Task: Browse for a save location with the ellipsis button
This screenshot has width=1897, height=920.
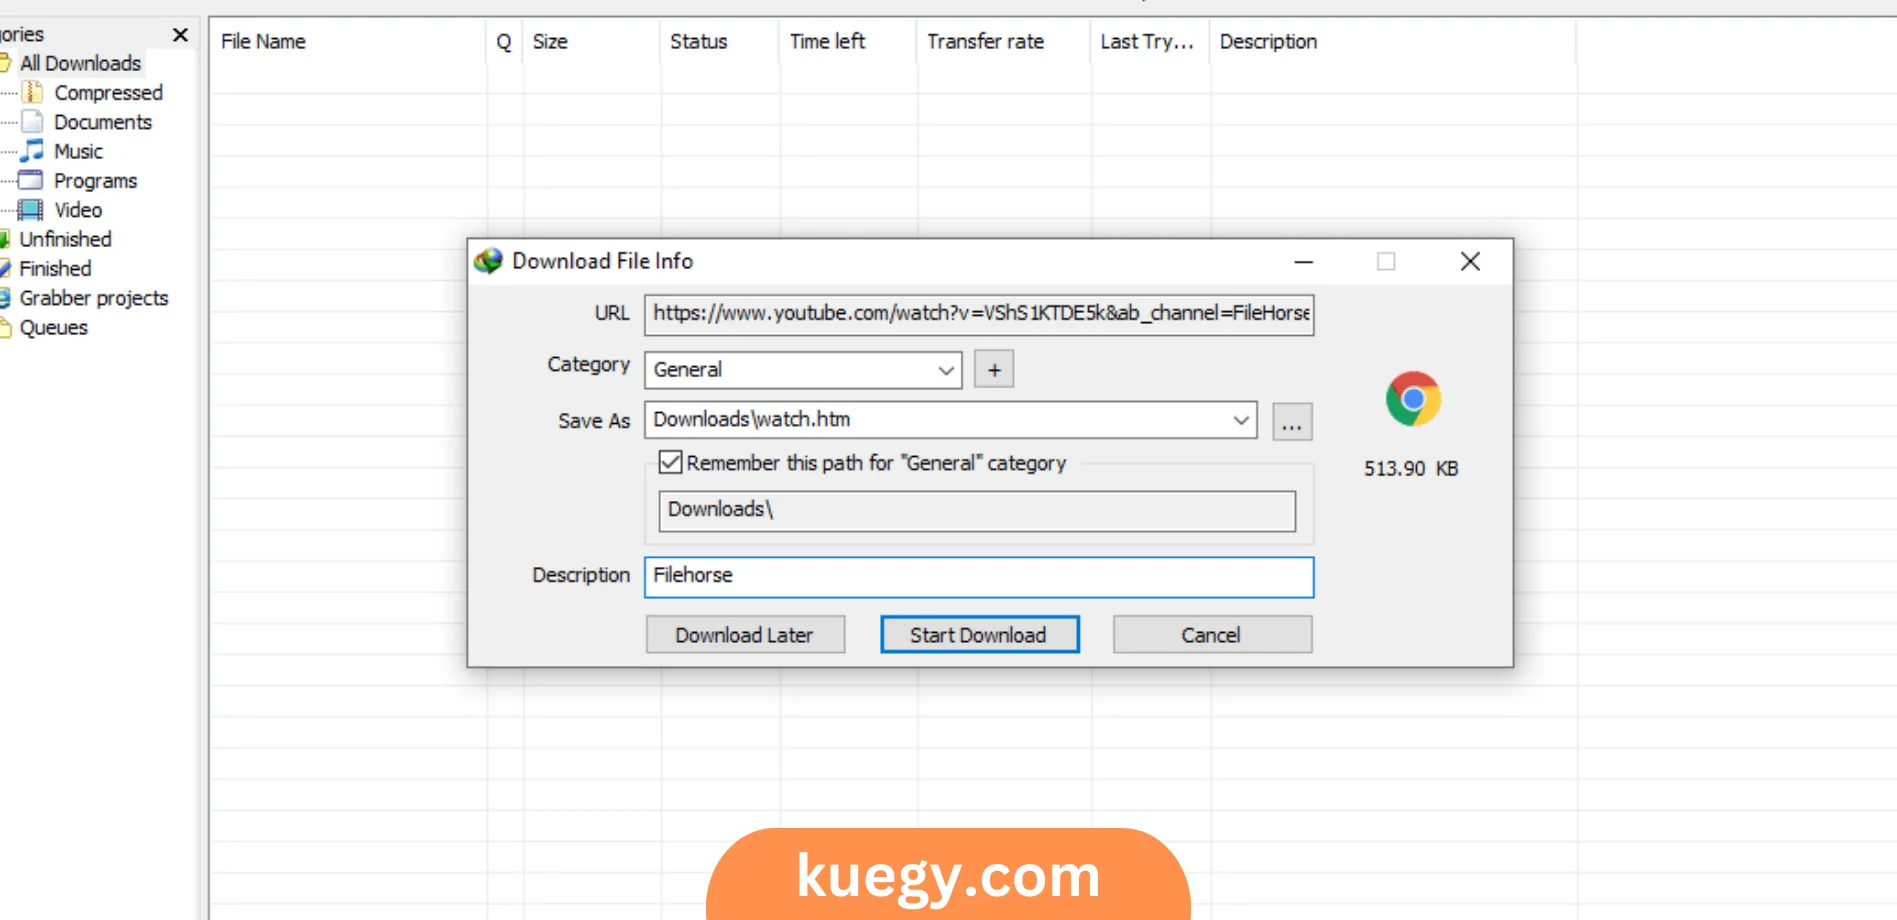Action: click(1292, 422)
